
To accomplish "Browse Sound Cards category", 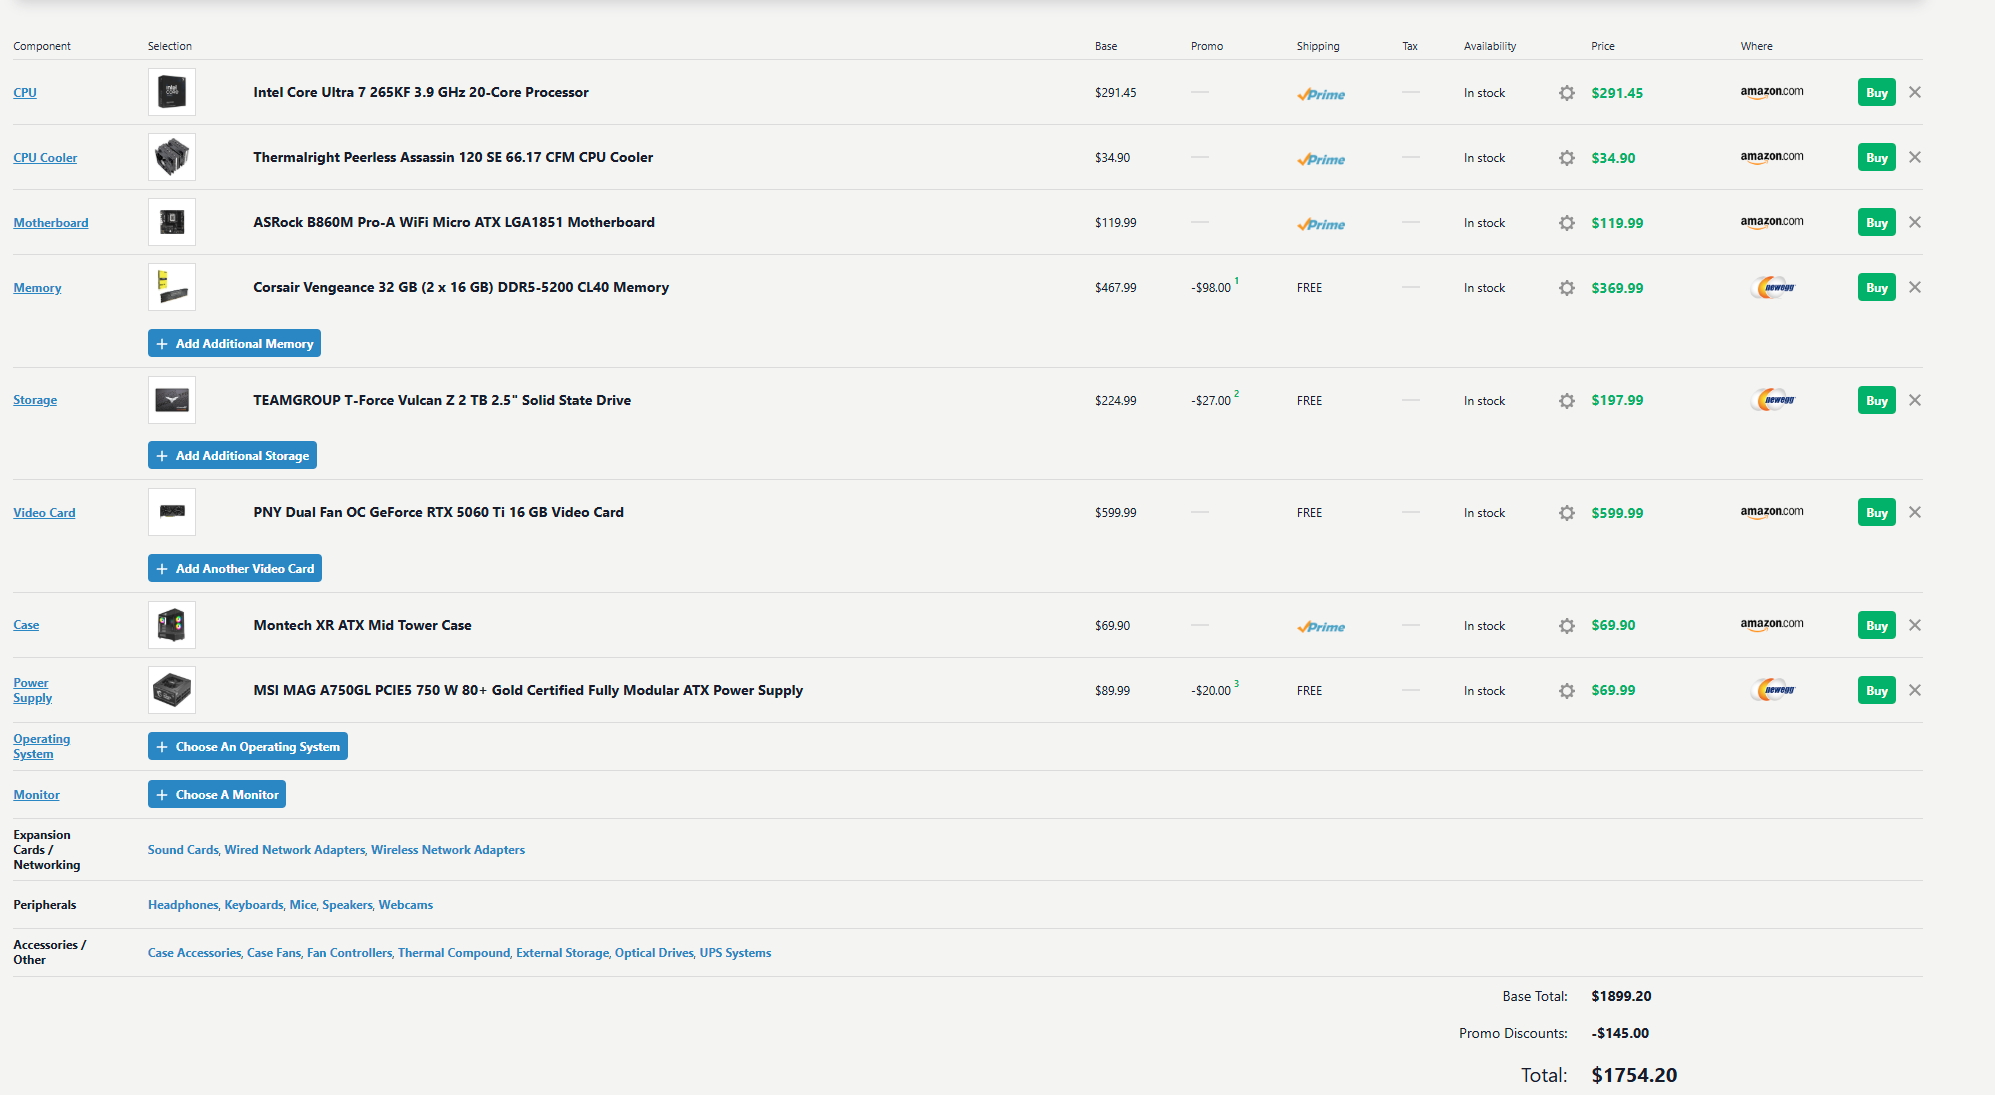I will pos(183,850).
